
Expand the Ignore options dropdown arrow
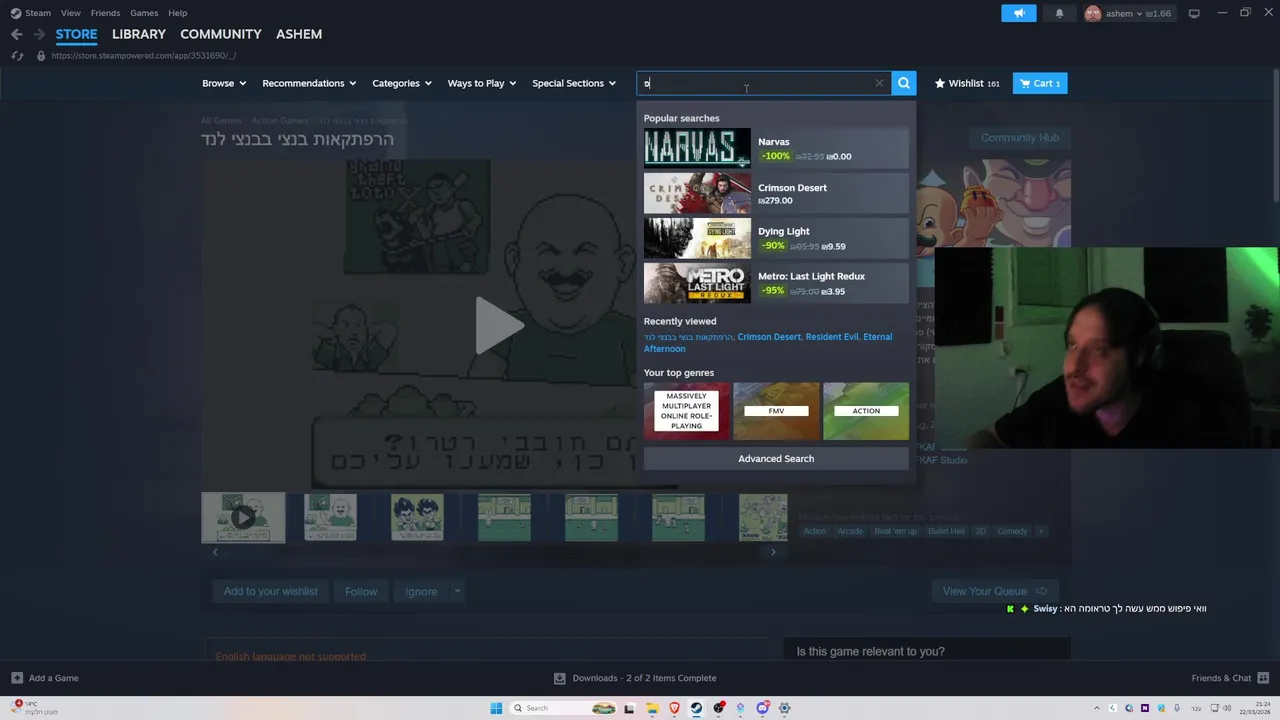(457, 591)
